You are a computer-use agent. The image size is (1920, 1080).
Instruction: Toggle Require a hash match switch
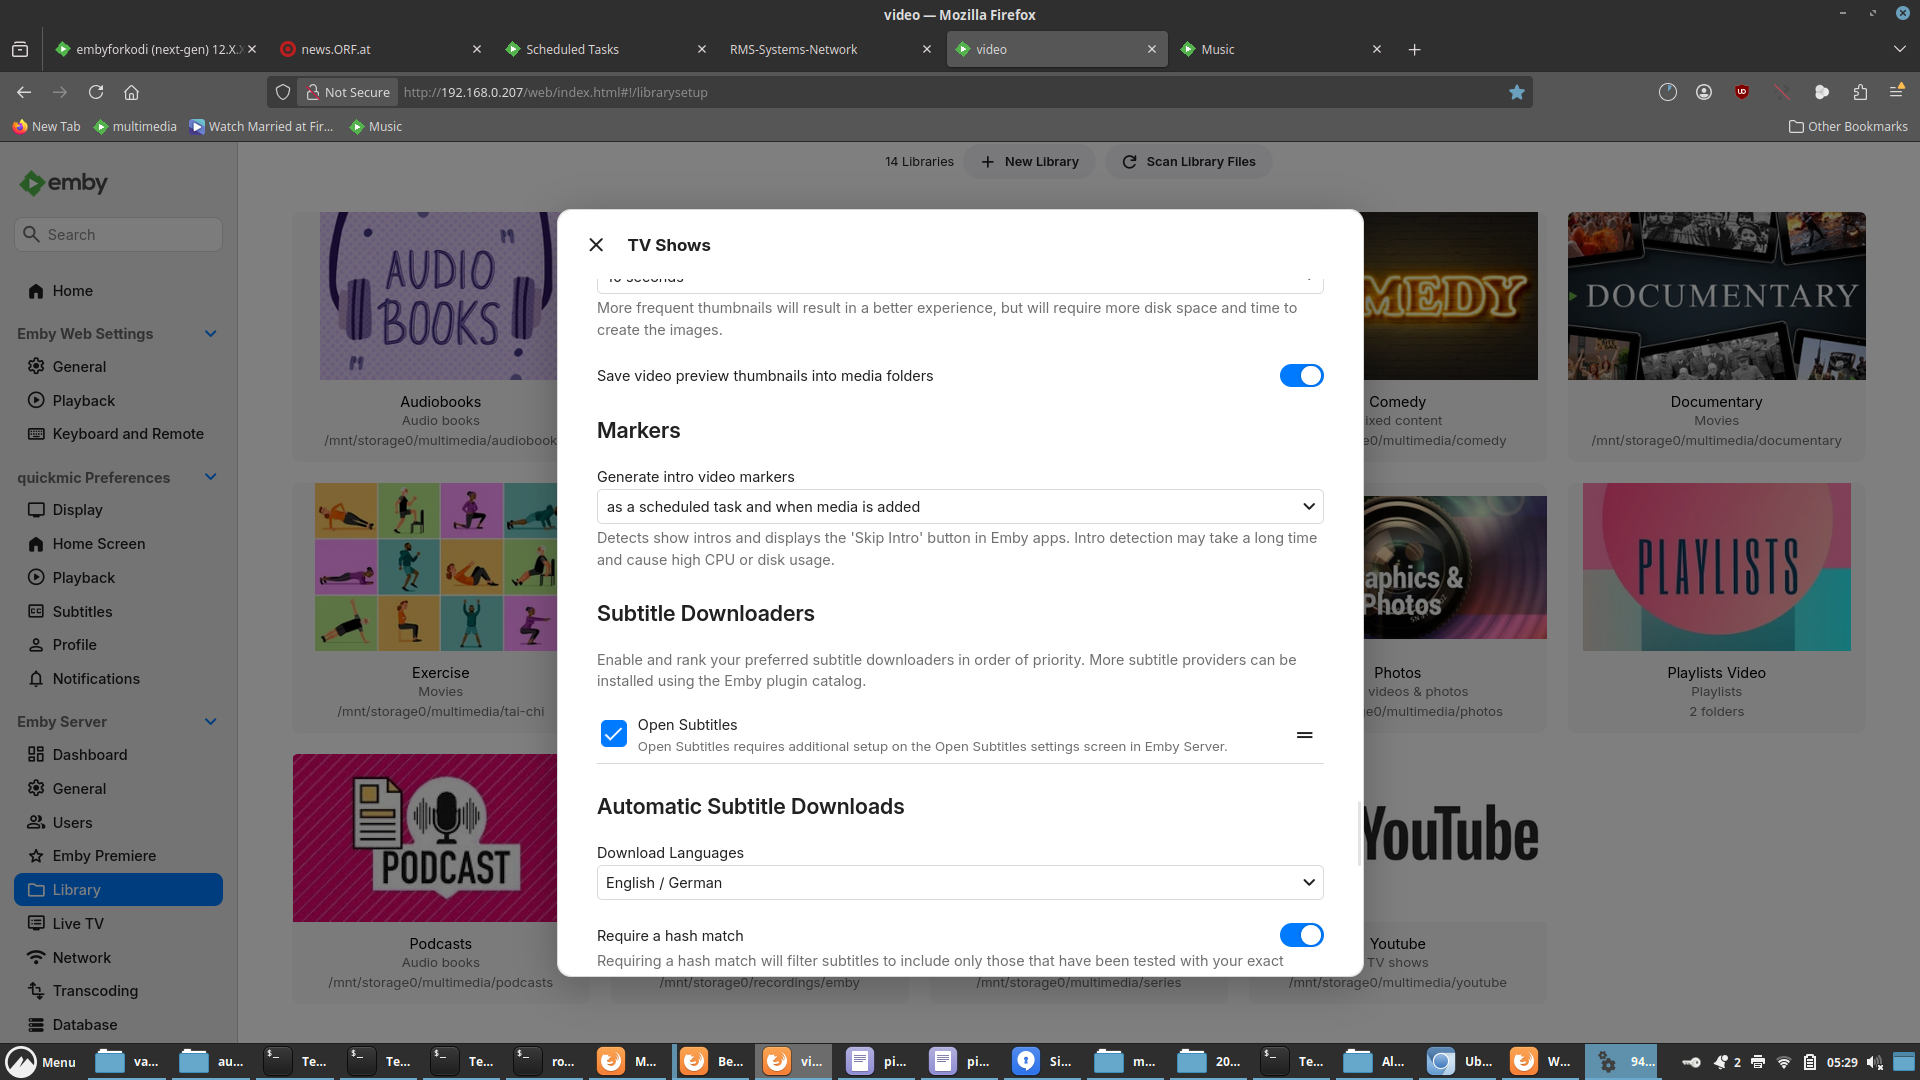(x=1301, y=935)
